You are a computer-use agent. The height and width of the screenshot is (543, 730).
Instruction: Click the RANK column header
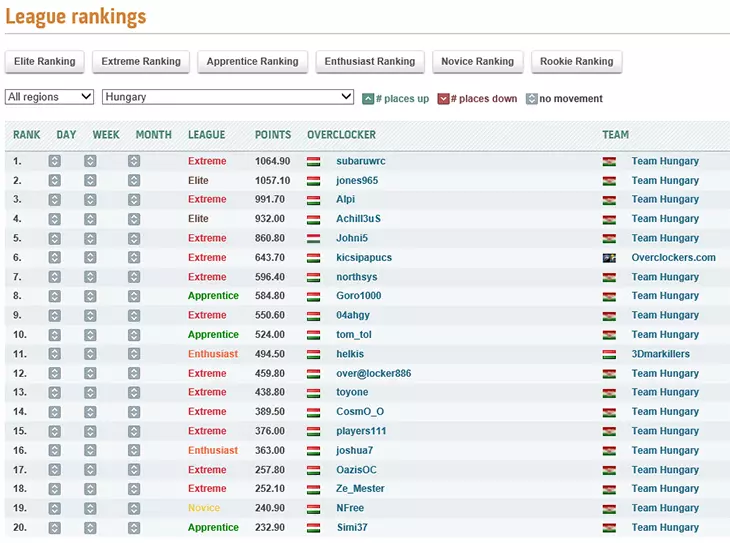27,135
